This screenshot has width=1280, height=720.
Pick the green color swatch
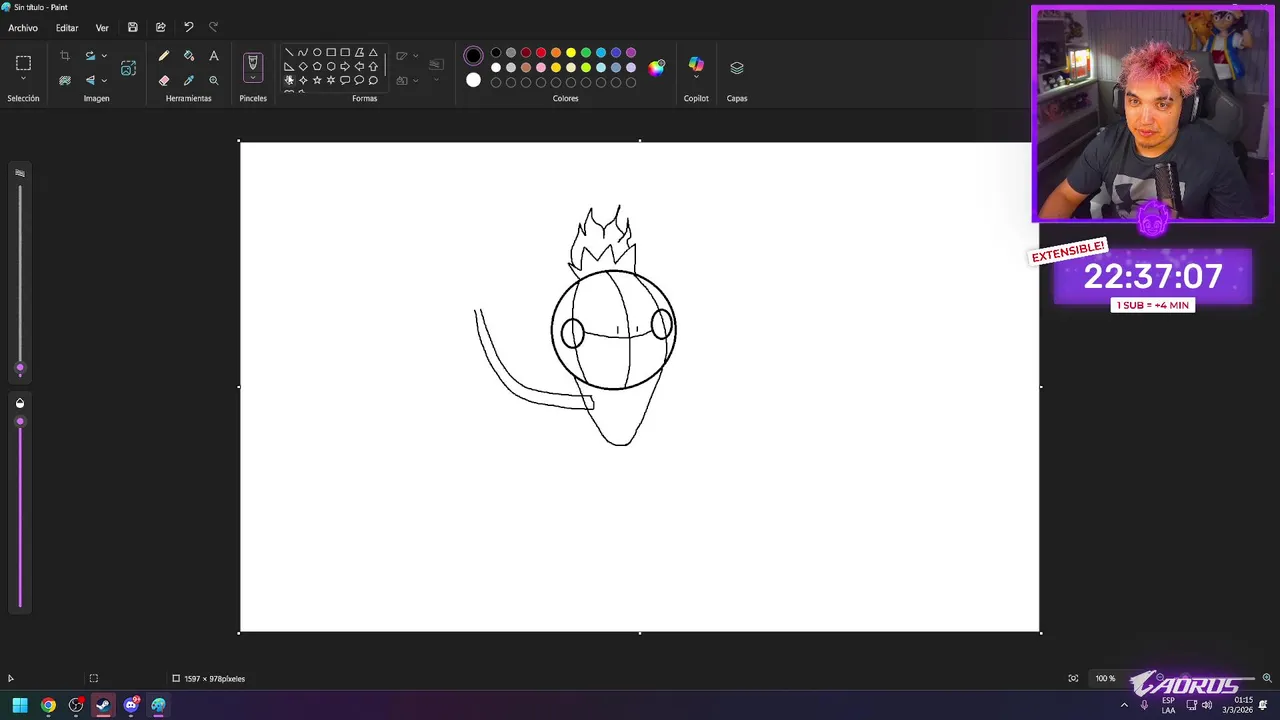(x=586, y=53)
